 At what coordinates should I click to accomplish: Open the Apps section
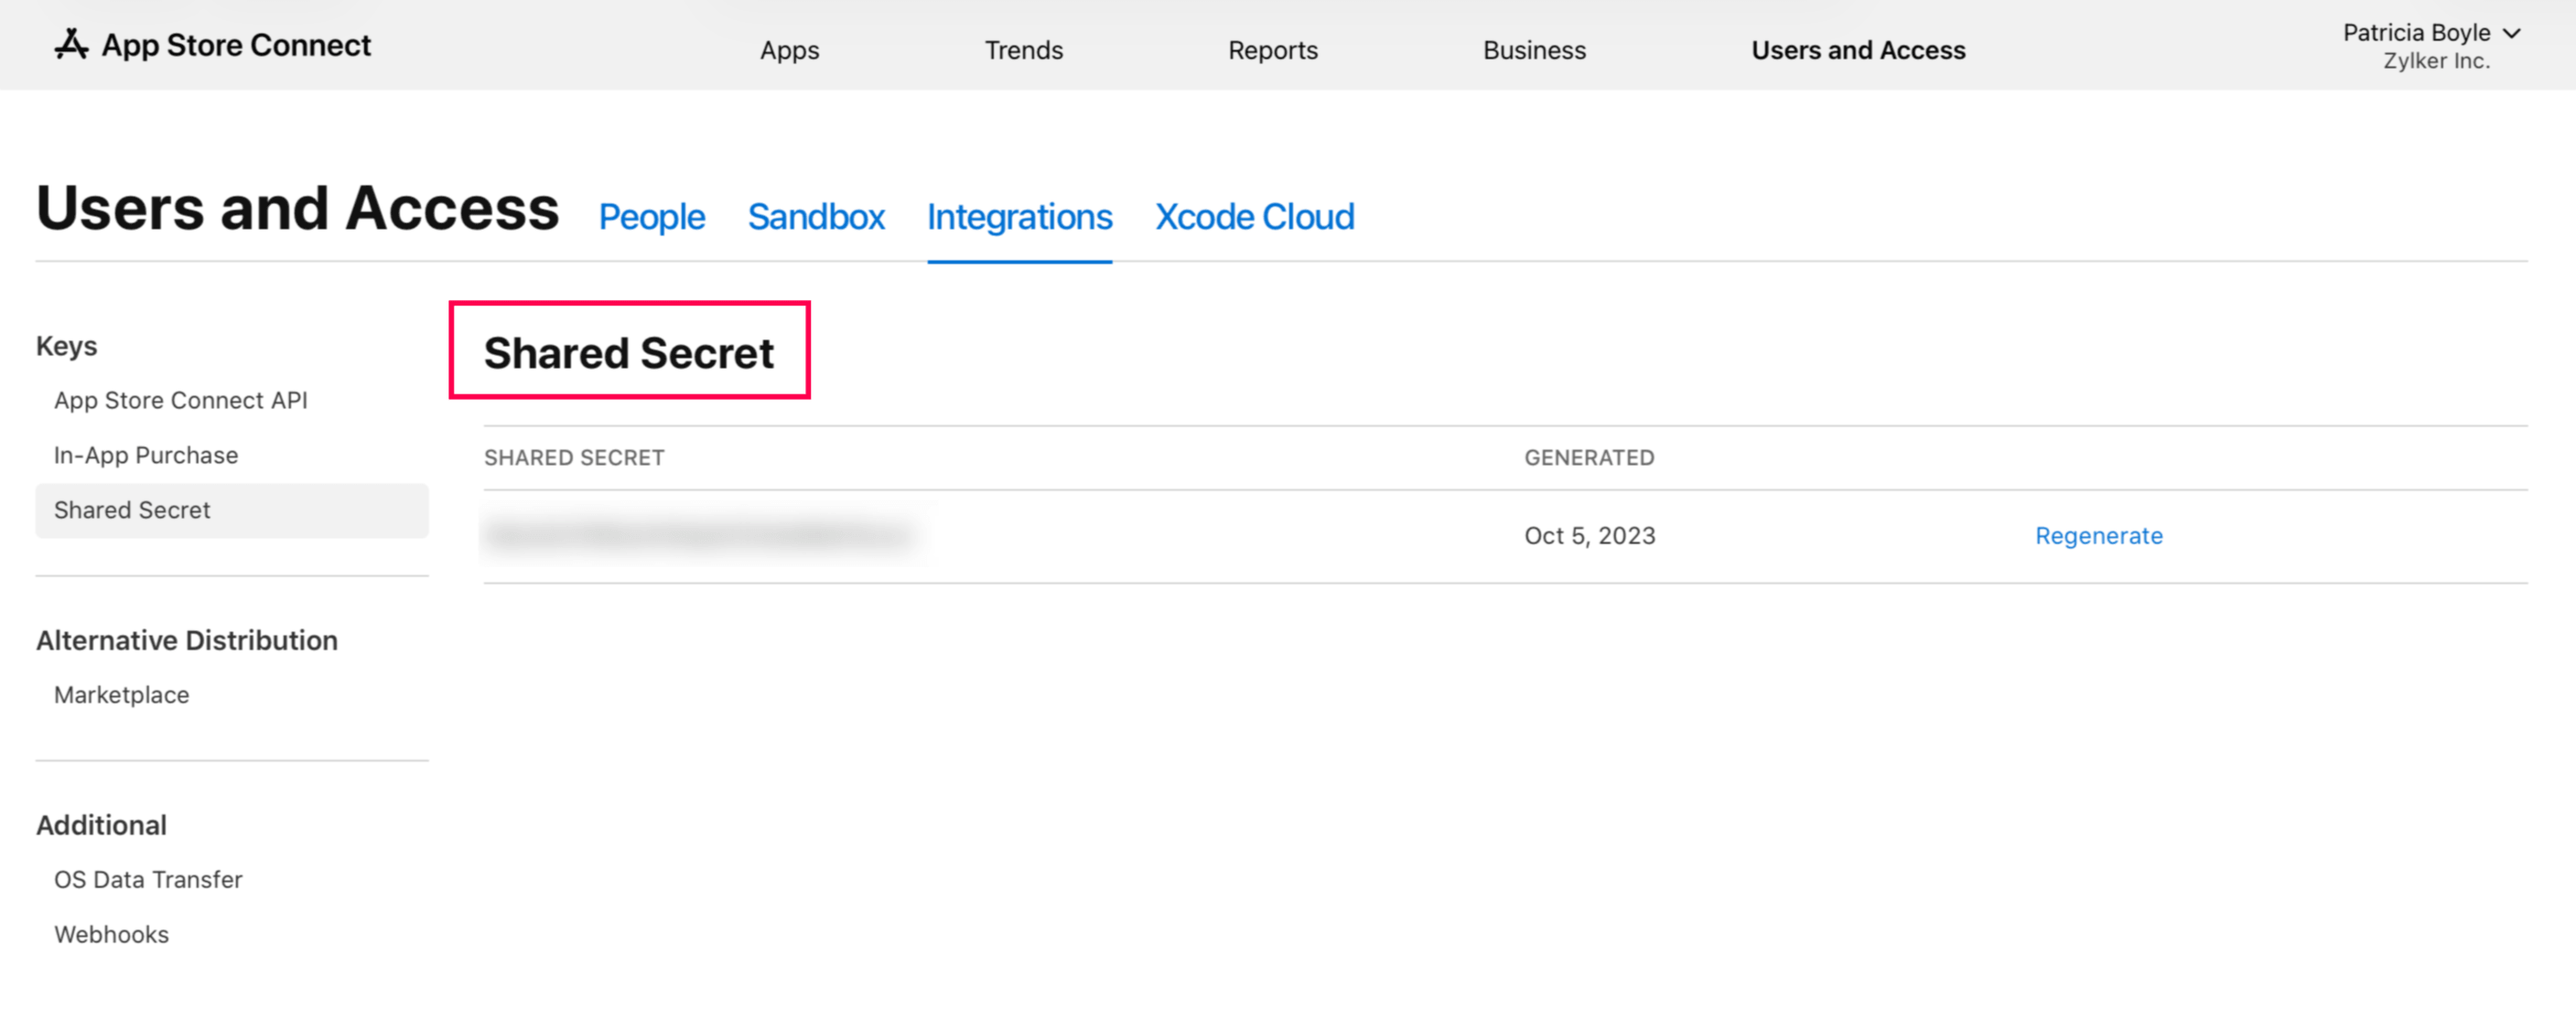tap(789, 50)
